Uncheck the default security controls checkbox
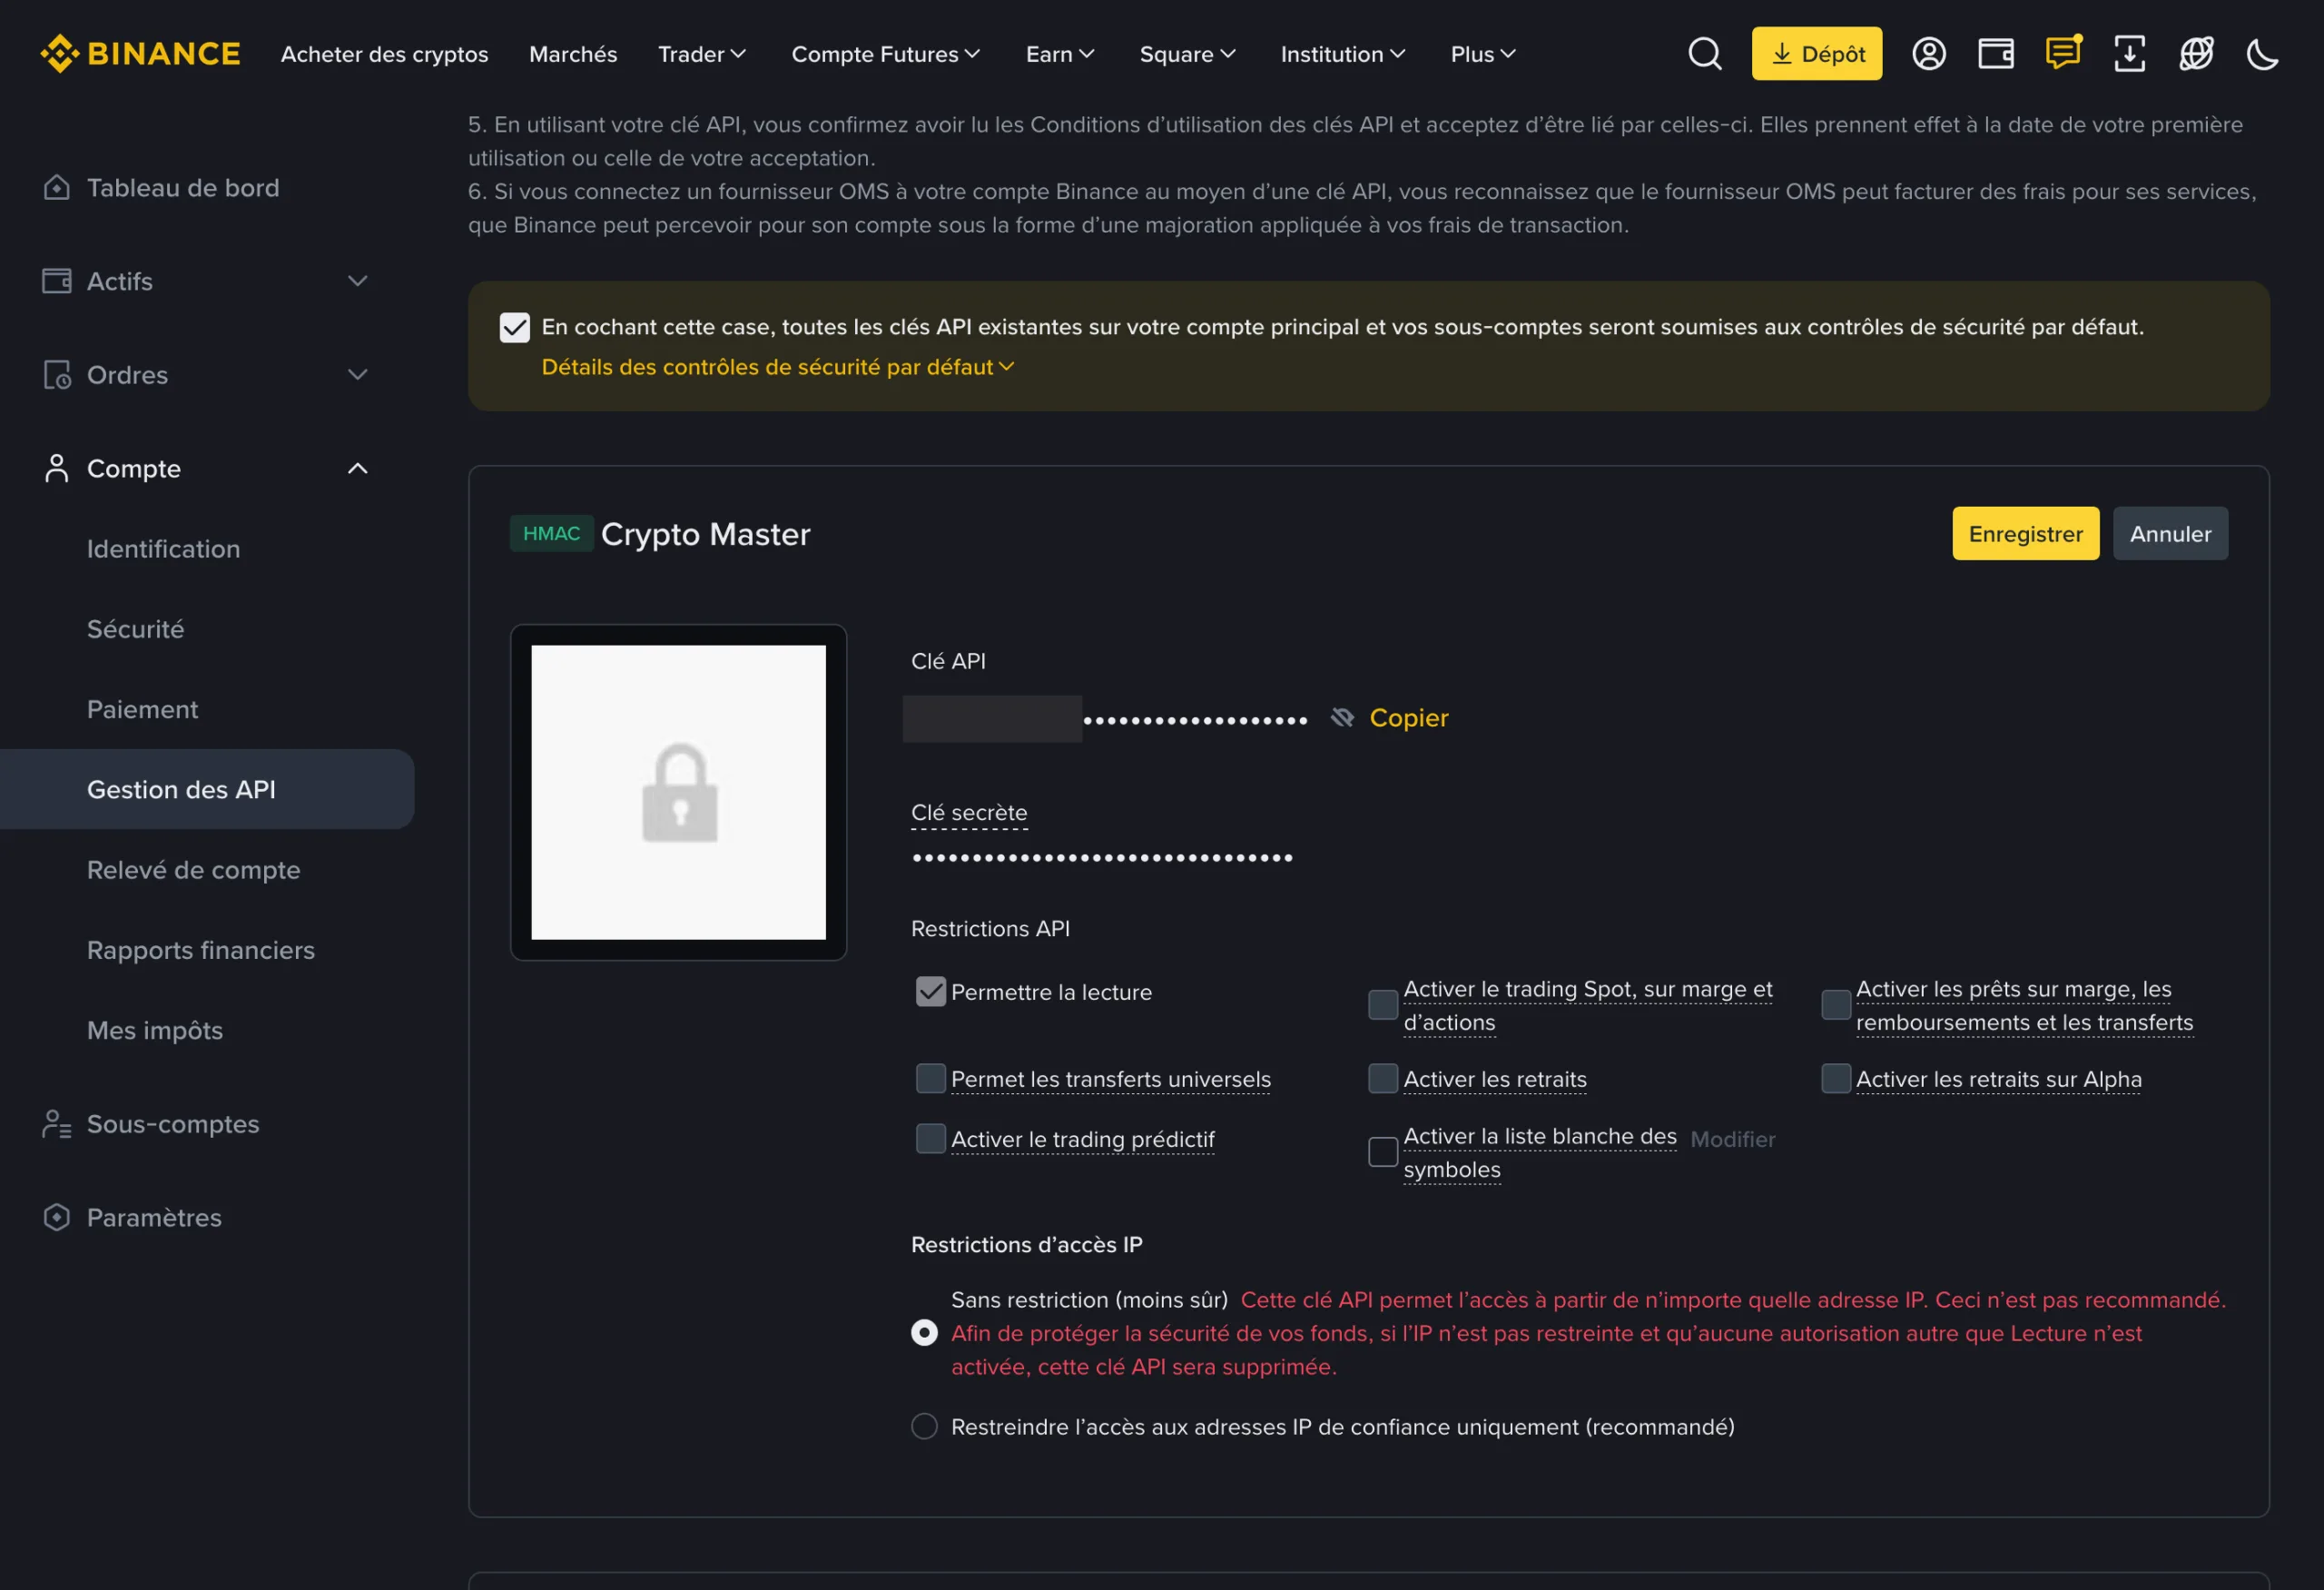The height and width of the screenshot is (1590, 2324). pos(515,327)
